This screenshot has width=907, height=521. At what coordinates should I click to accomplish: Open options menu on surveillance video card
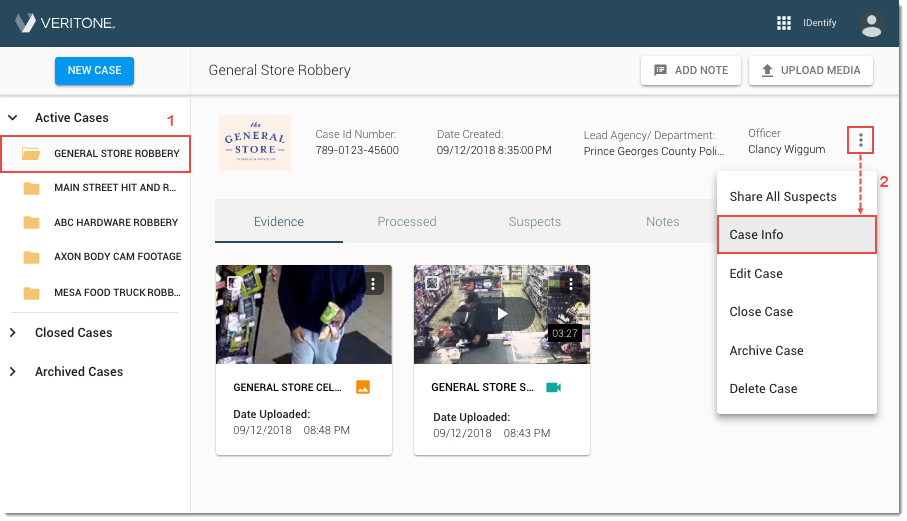coord(570,284)
